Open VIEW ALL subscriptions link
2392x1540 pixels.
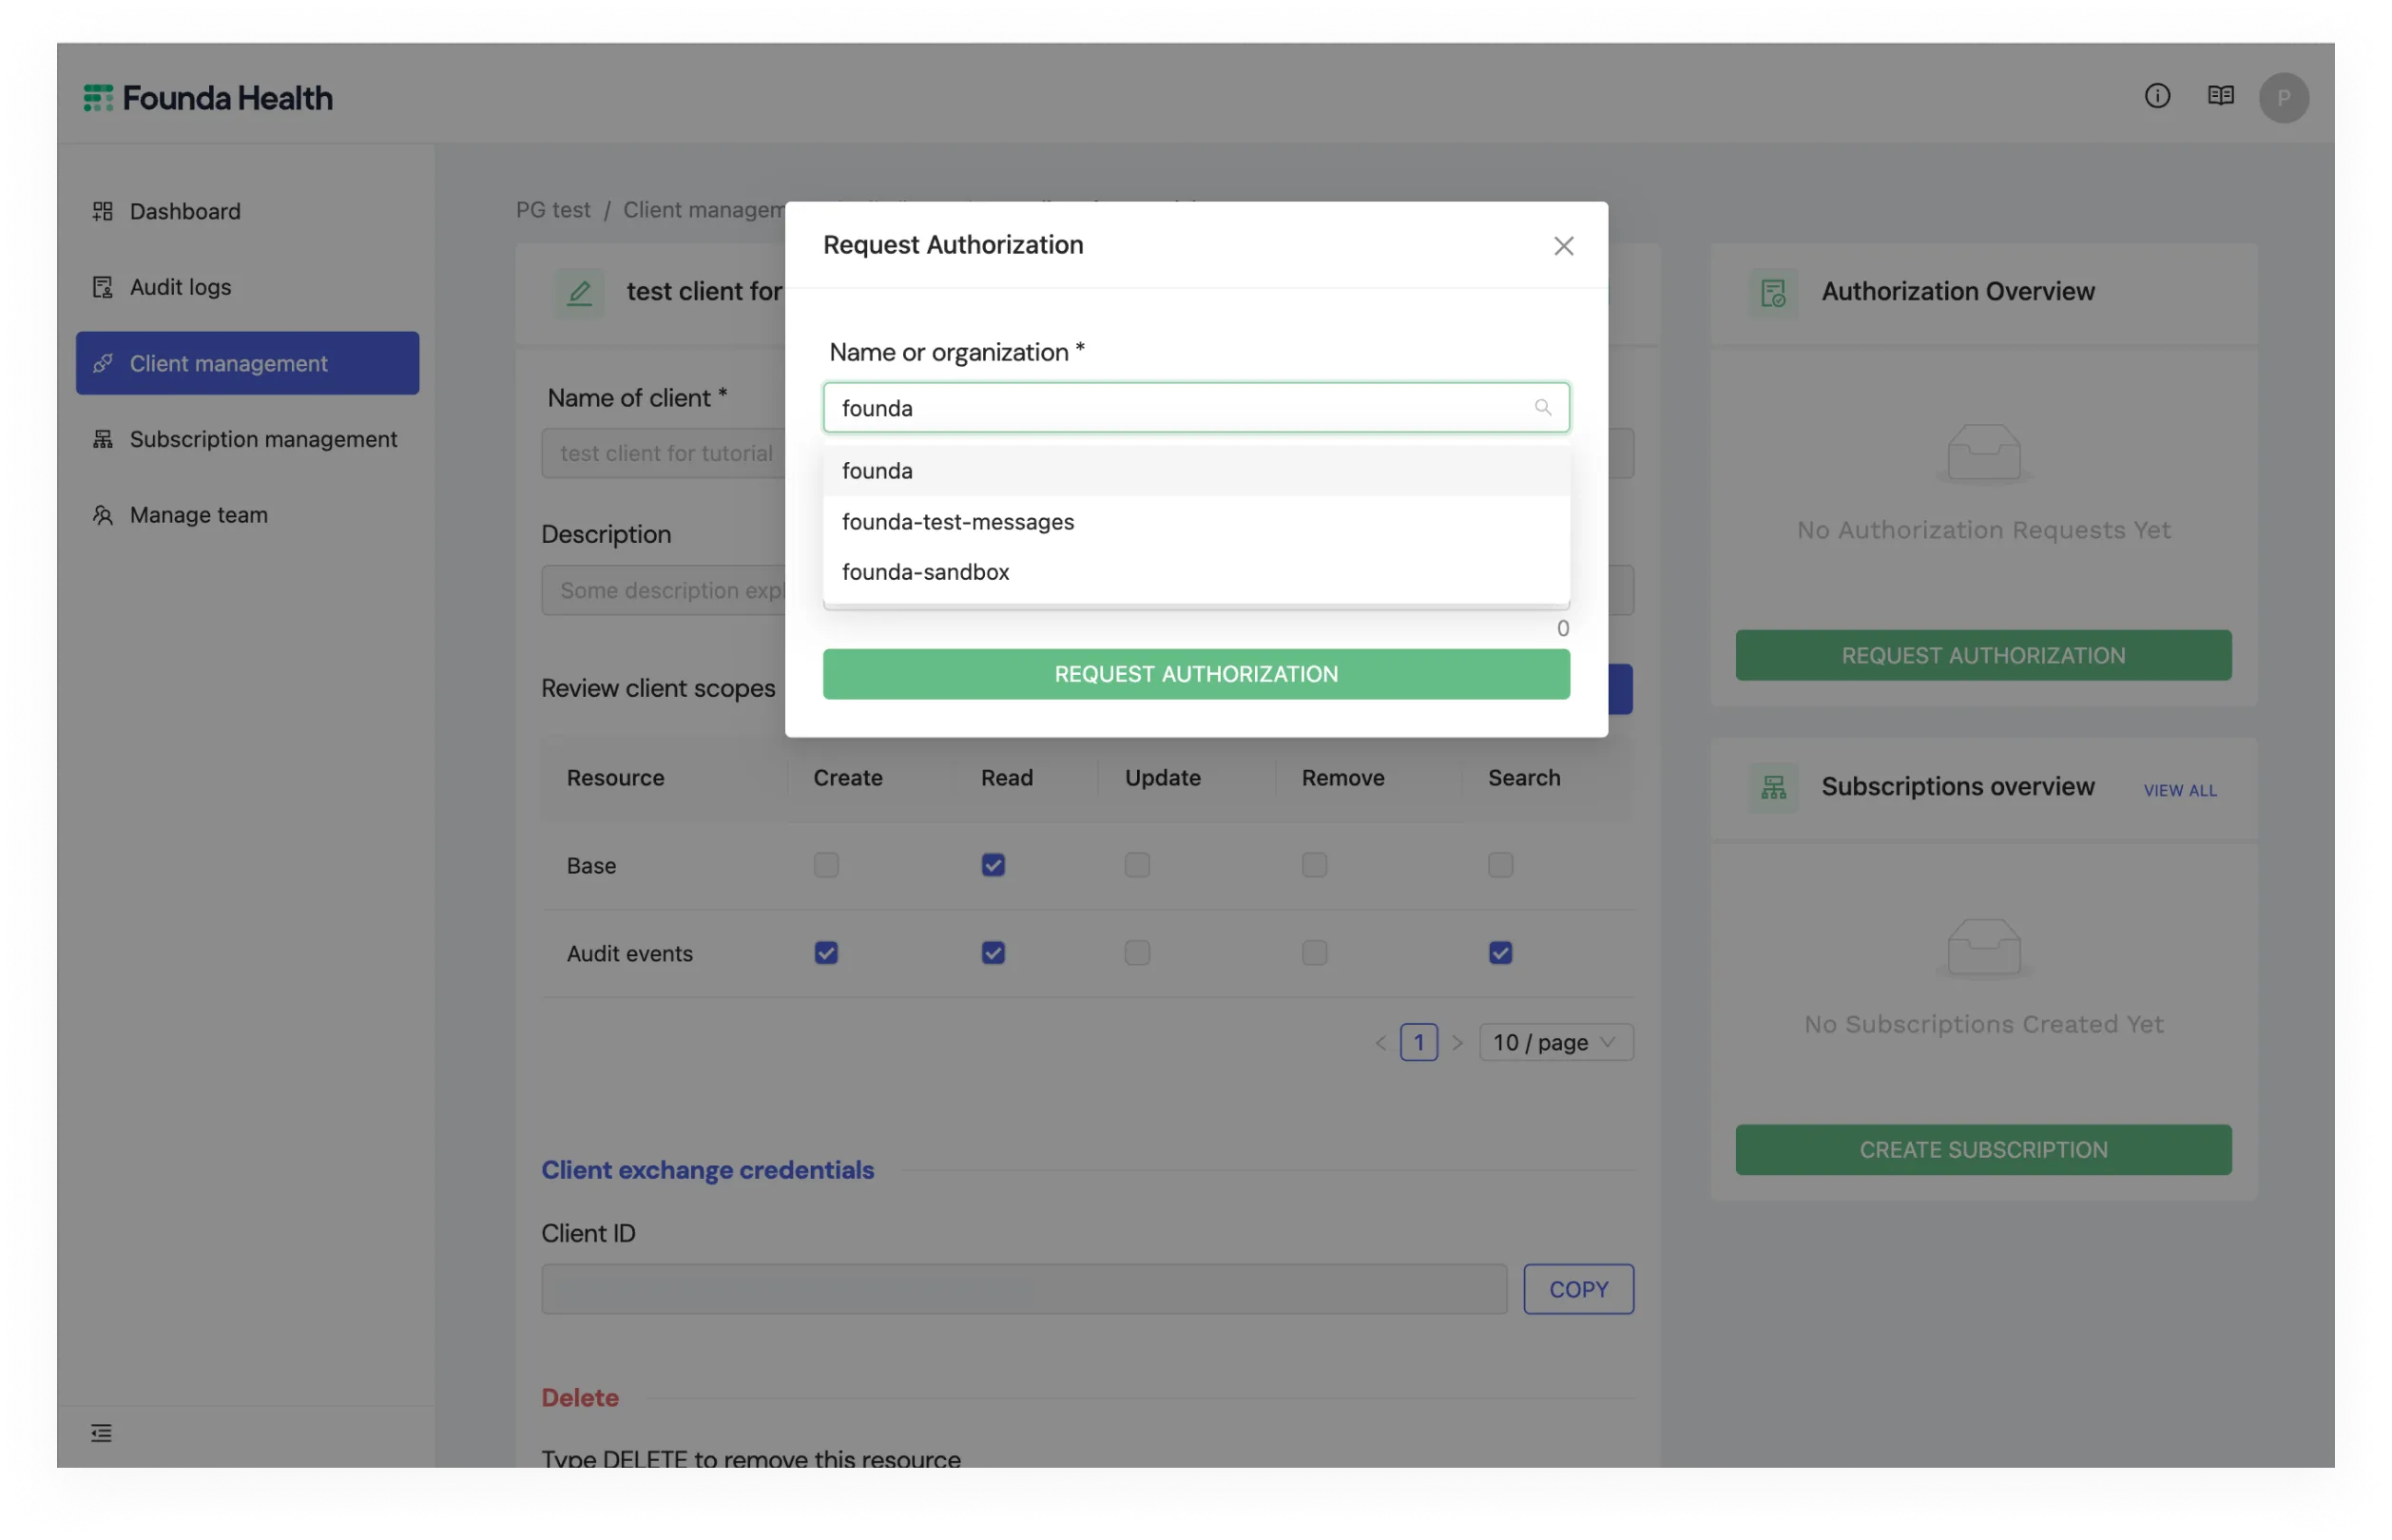coord(2180,791)
